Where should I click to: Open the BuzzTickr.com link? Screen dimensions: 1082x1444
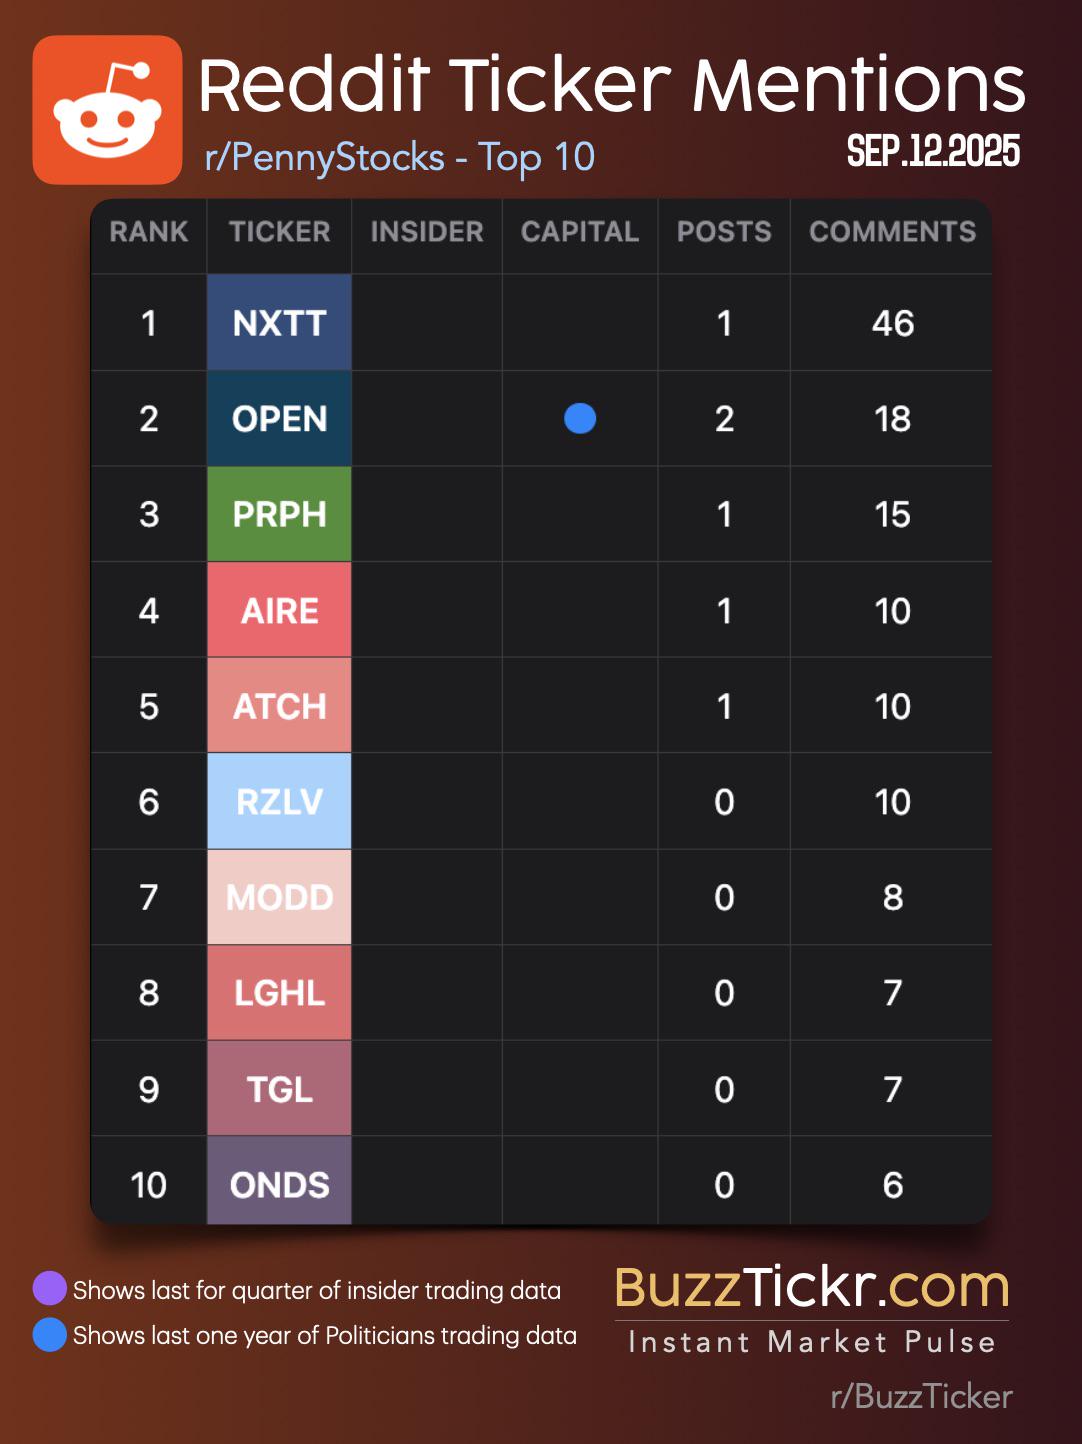(811, 1287)
